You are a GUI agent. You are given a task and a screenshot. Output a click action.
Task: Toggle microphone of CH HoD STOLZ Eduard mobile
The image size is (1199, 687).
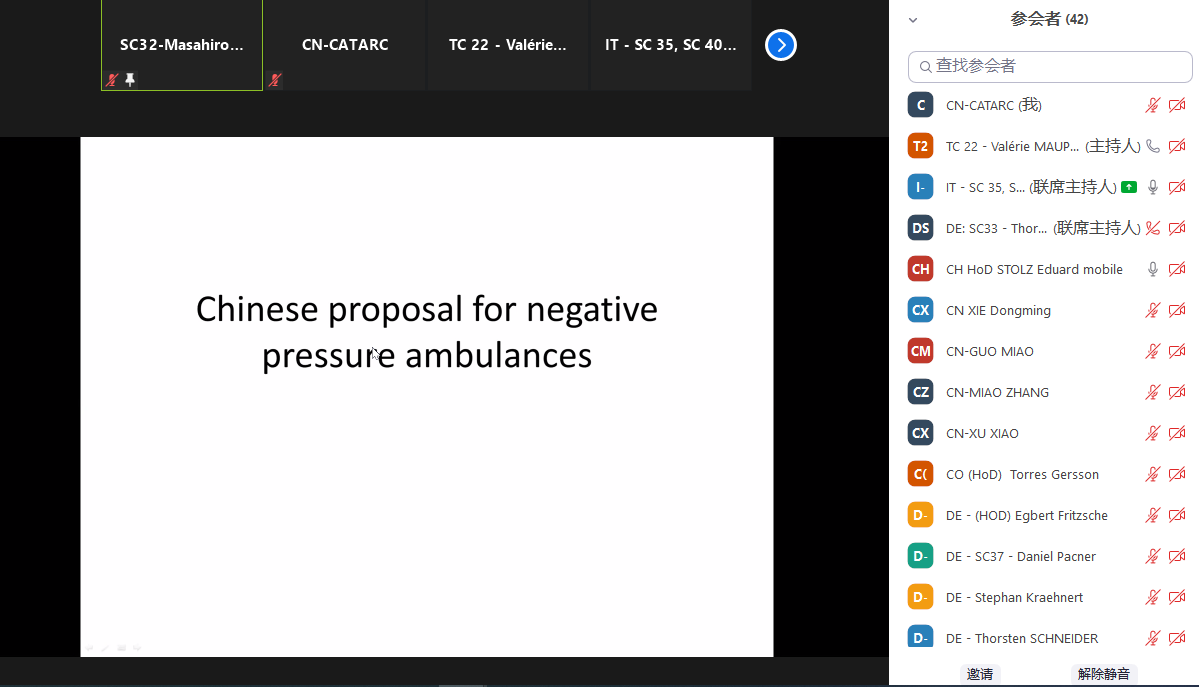pos(1153,269)
